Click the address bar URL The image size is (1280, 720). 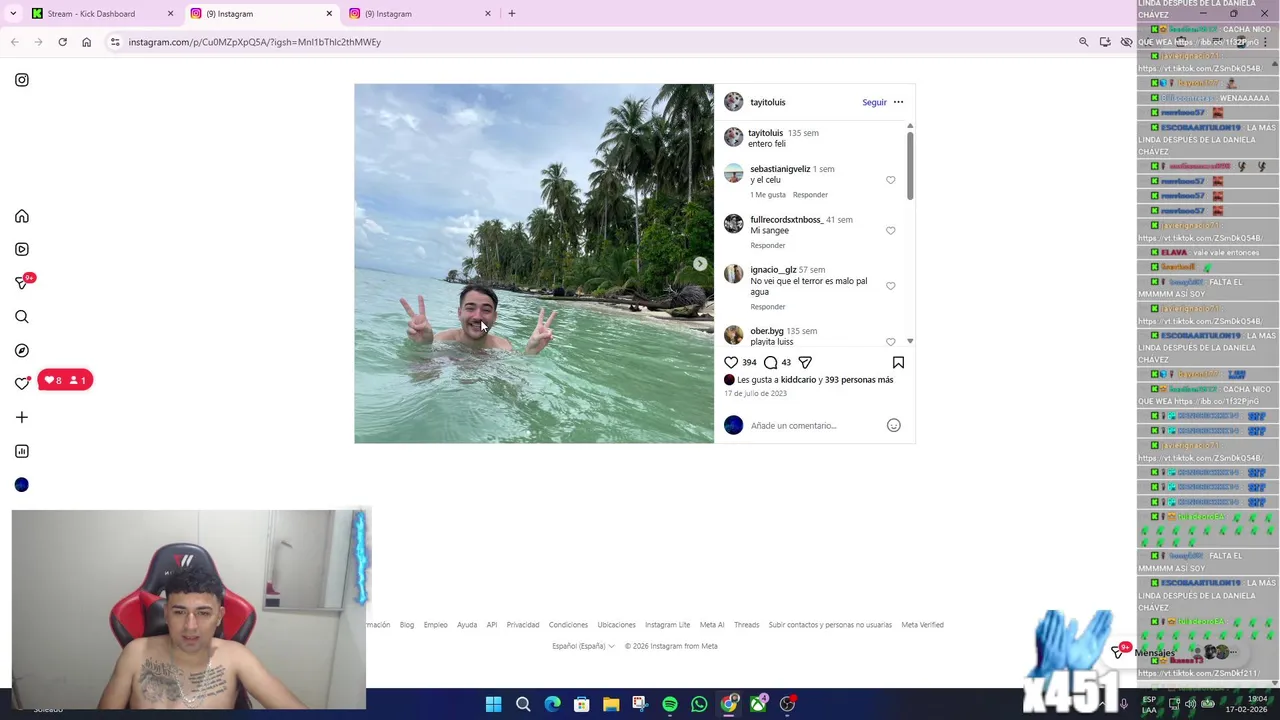(x=254, y=42)
